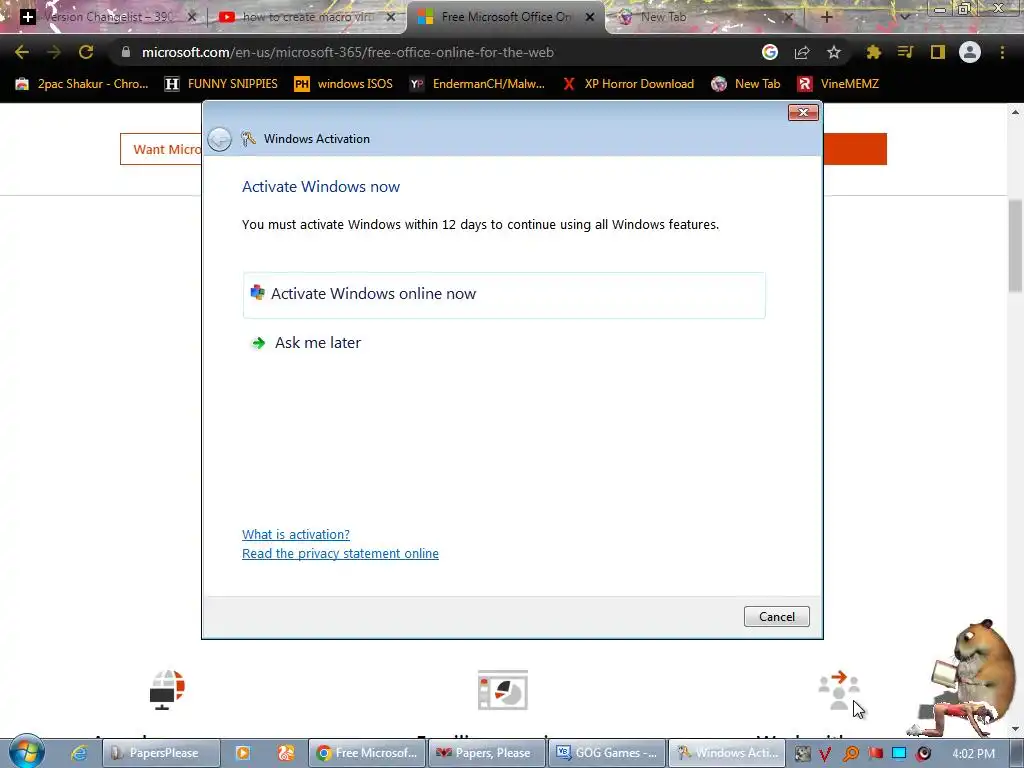Open the EndermanCH/Malw... bookmark
The width and height of the screenshot is (1024, 768).
coord(477,84)
